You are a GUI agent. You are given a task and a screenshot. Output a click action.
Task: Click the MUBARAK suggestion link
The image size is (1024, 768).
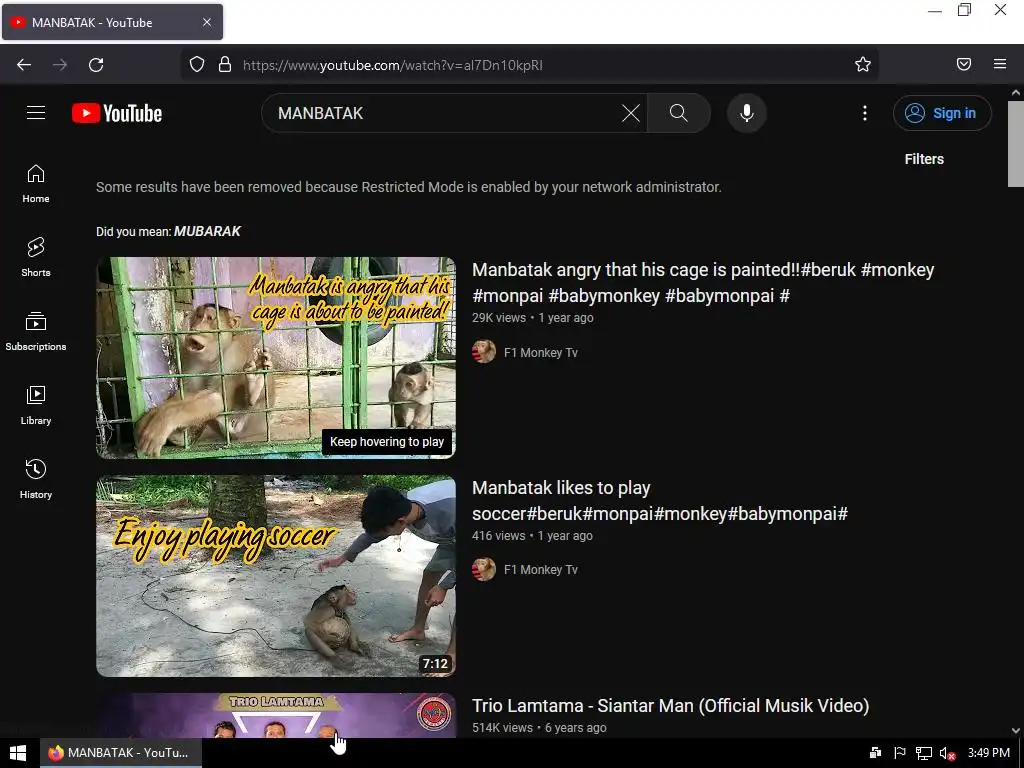[x=207, y=231]
